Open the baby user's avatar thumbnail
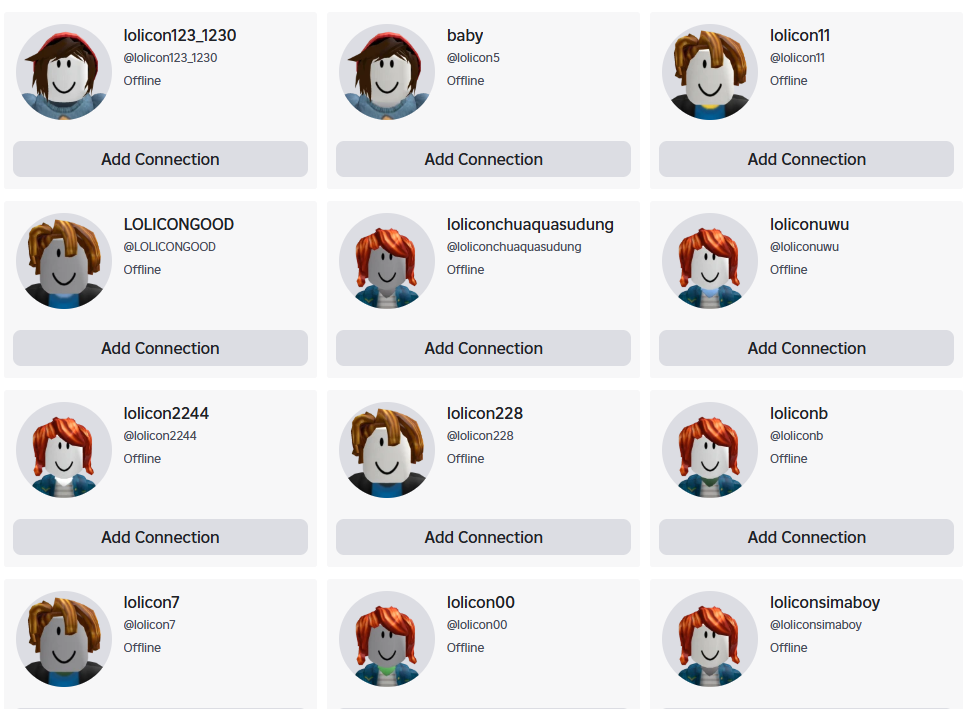Viewport: 978px width, 709px height. [x=387, y=72]
